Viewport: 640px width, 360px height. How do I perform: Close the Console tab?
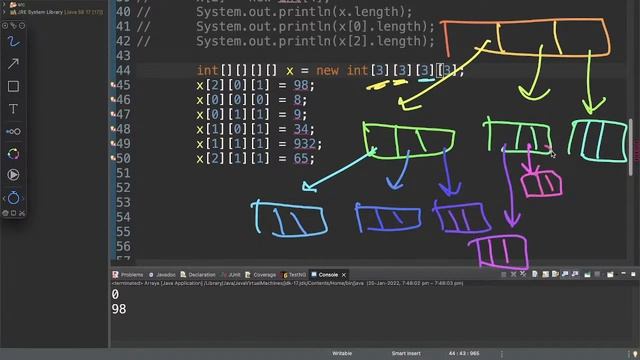pyautogui.click(x=344, y=275)
